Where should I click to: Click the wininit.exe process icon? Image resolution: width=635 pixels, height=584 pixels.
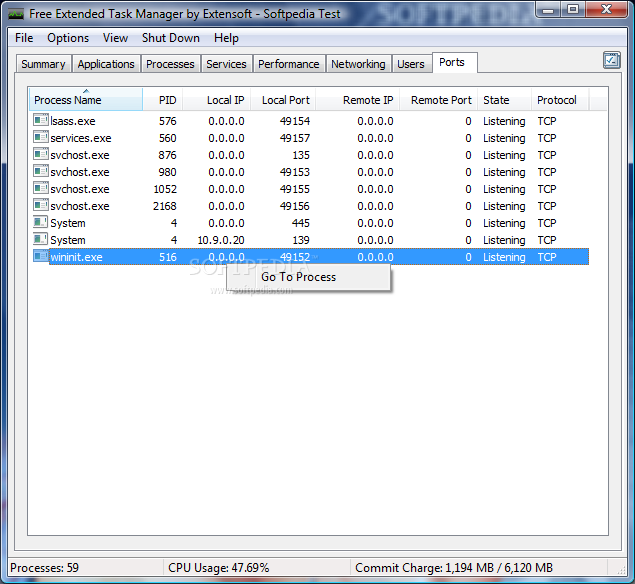click(40, 256)
